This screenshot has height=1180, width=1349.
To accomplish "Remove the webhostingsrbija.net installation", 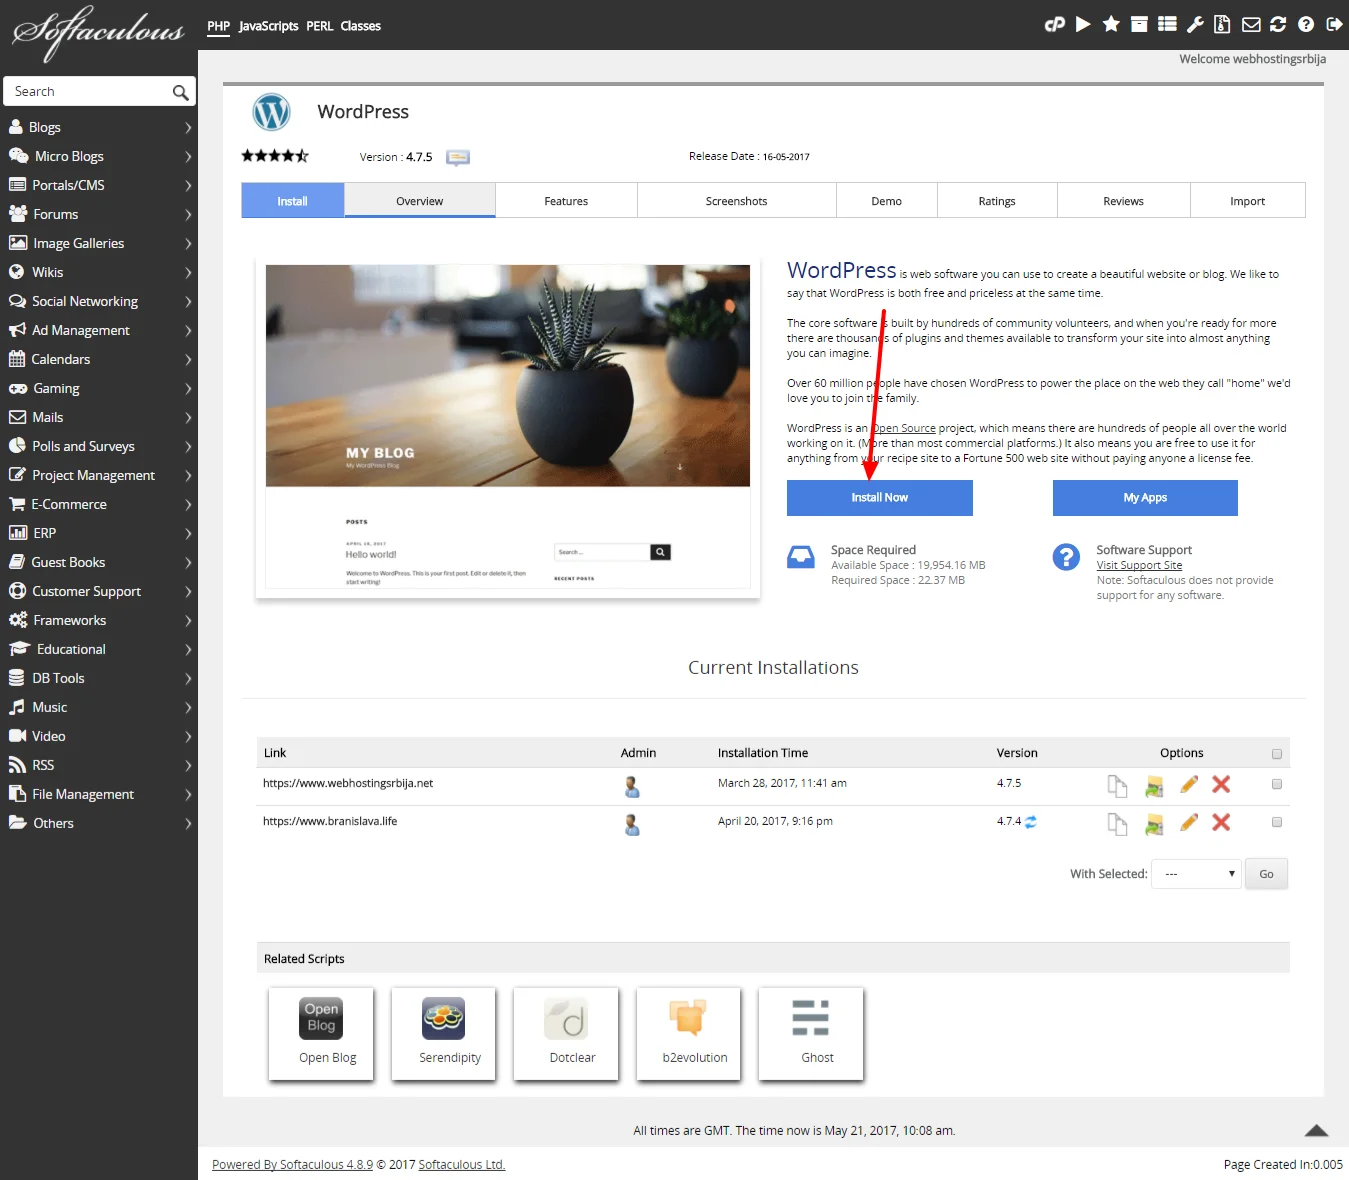I will [x=1221, y=785].
